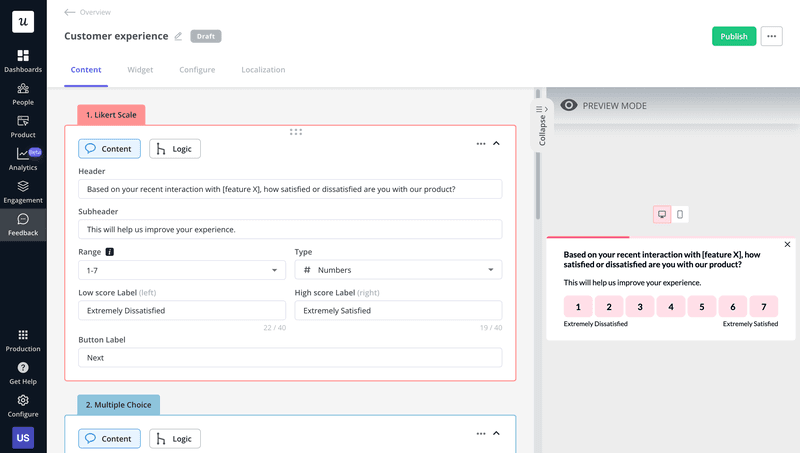Open the Product sidebar icon
The image size is (800, 453).
(x=23, y=121)
